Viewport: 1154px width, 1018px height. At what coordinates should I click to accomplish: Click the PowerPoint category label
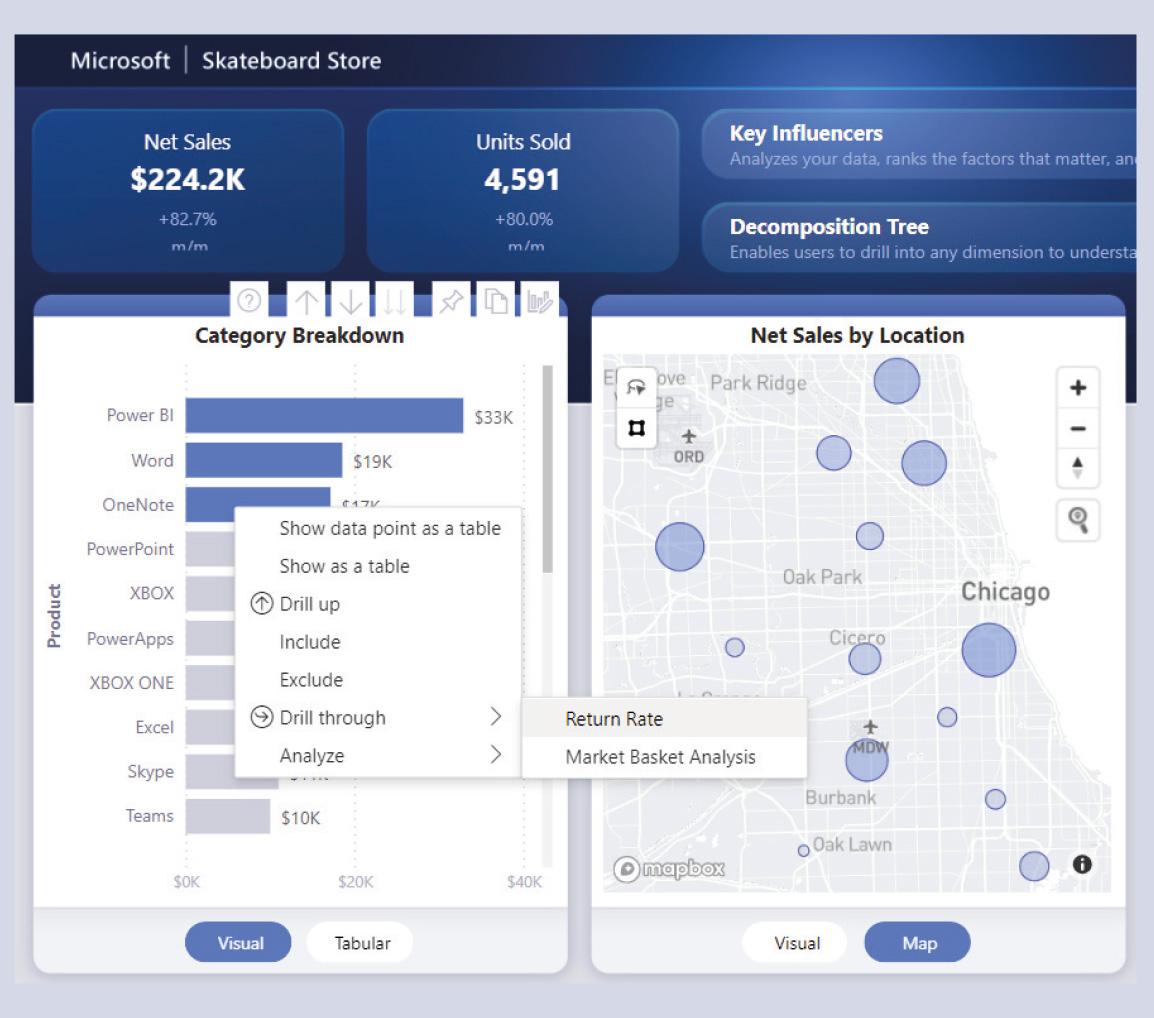coord(130,549)
